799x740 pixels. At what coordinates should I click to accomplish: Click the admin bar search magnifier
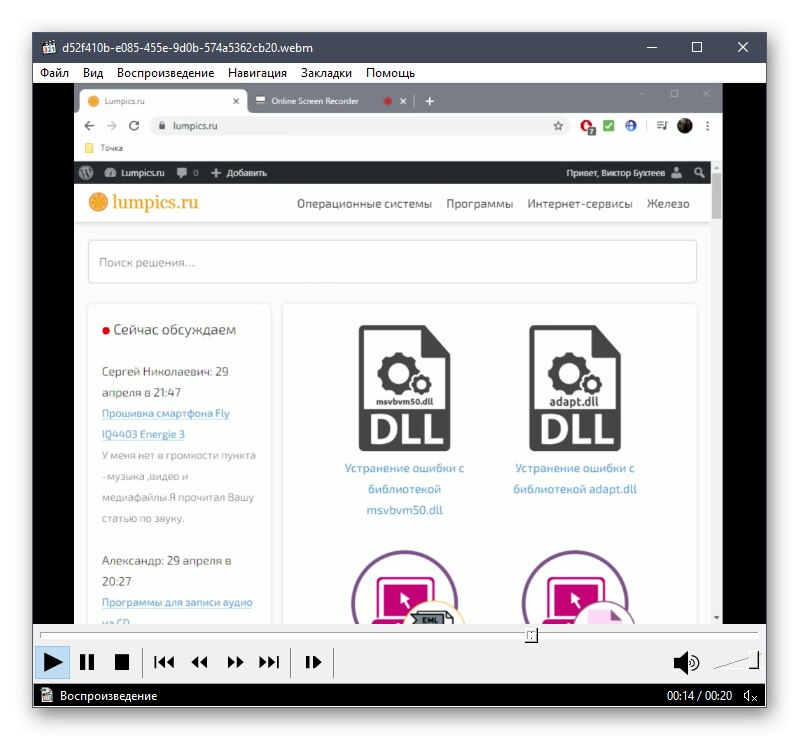click(x=699, y=173)
